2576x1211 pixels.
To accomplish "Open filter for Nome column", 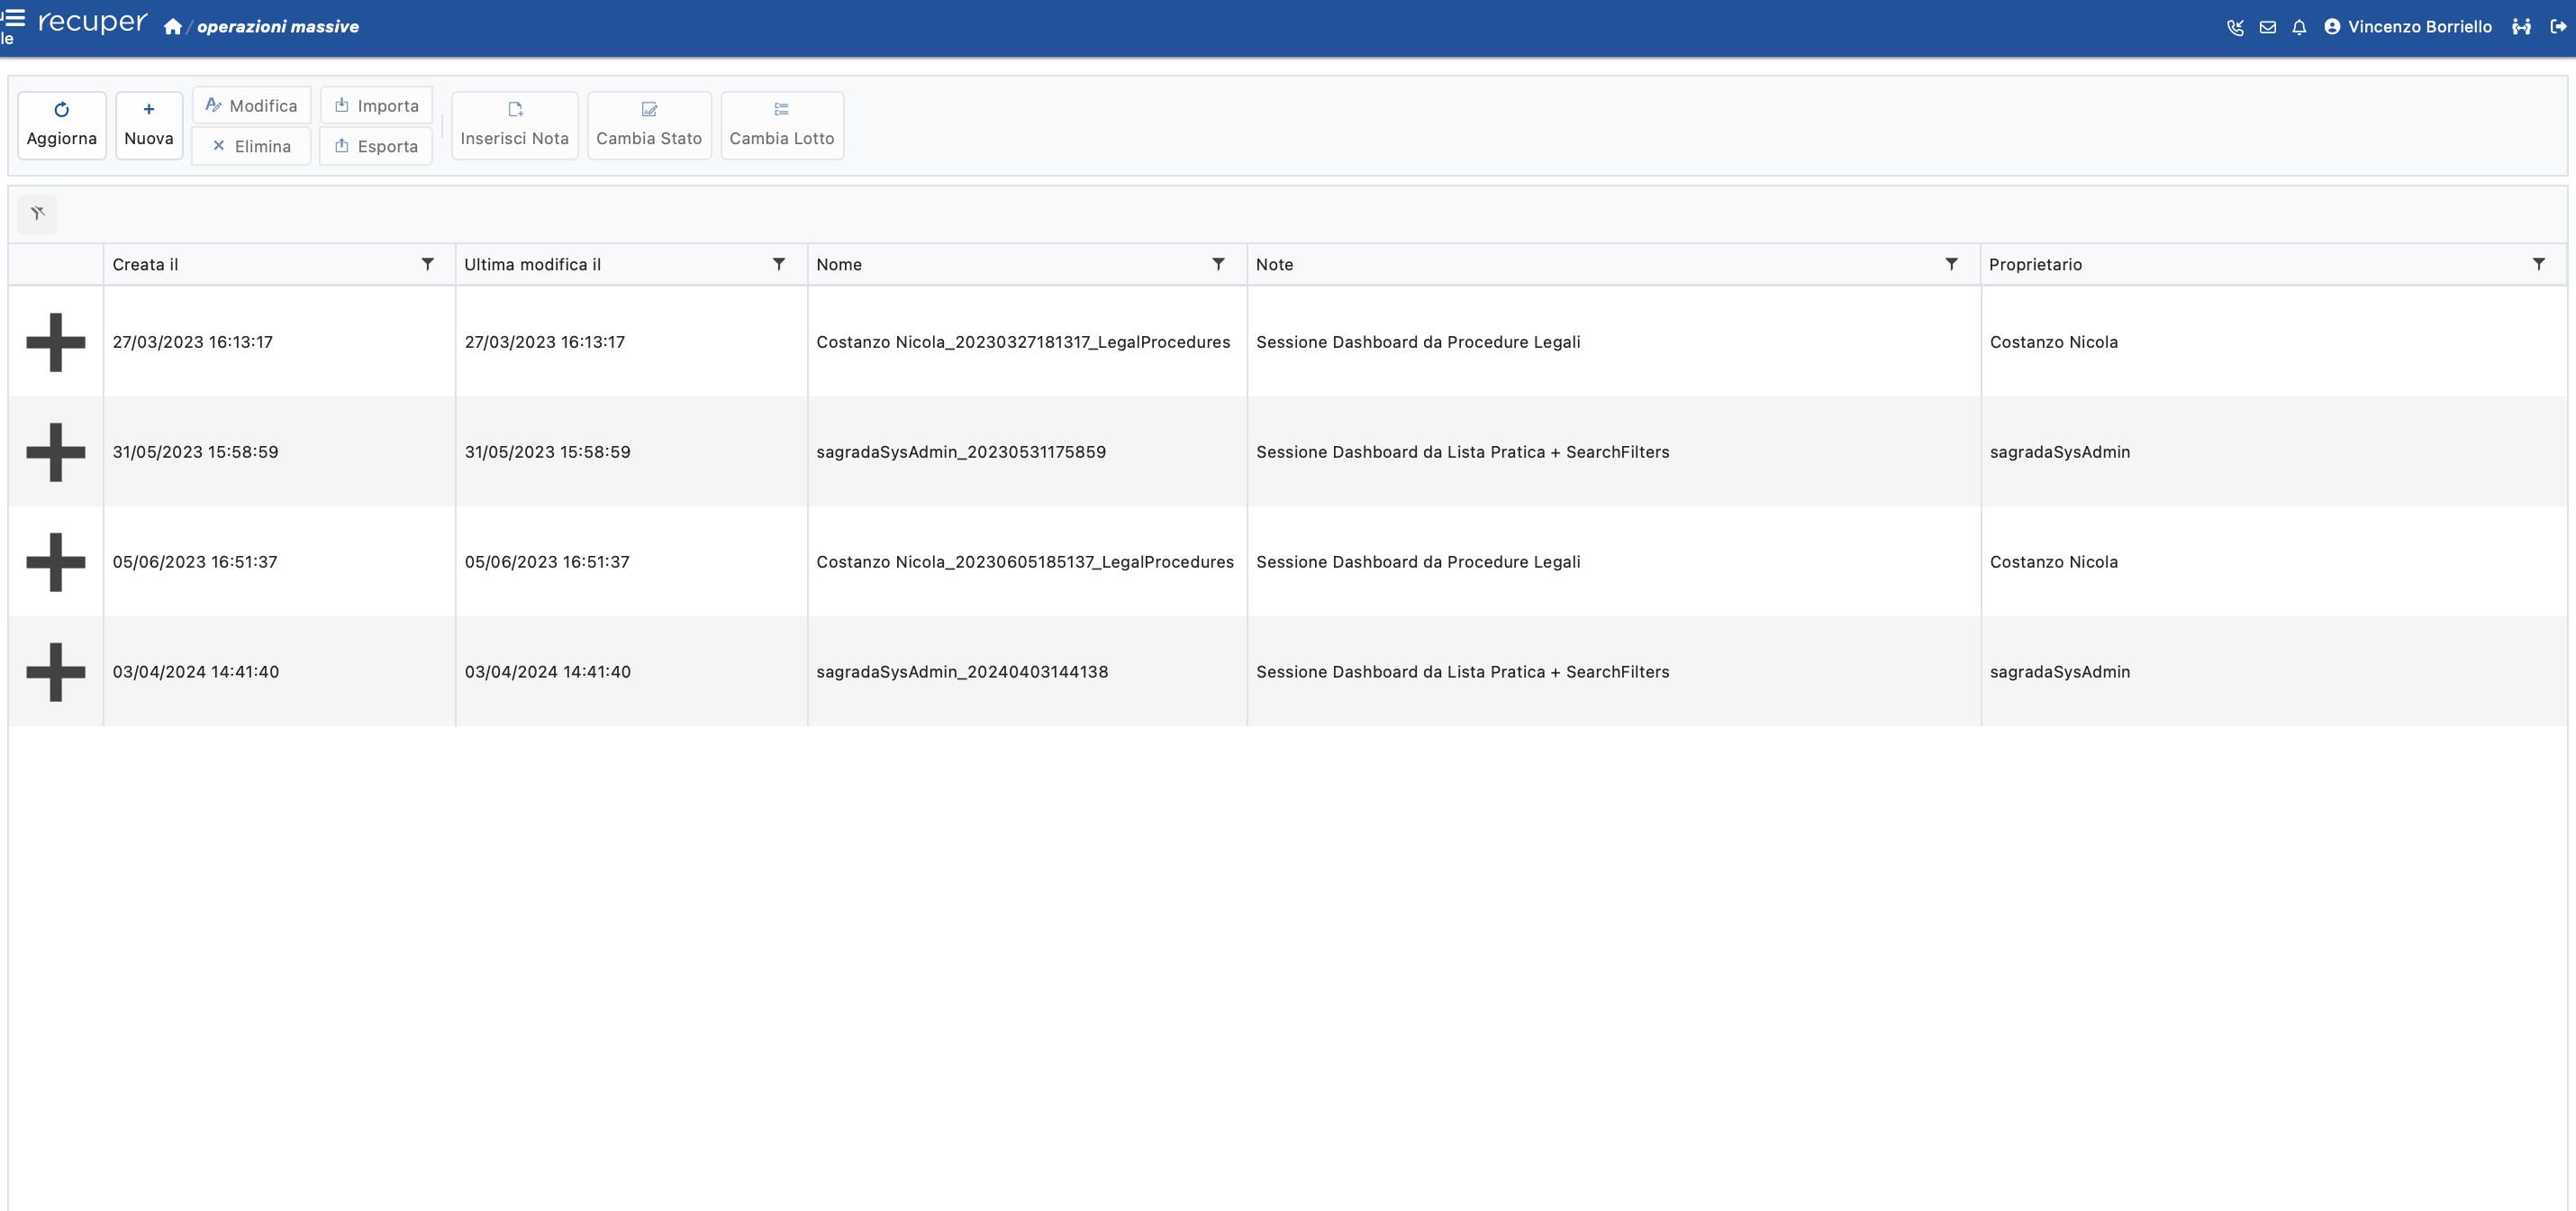I will tap(1218, 264).
